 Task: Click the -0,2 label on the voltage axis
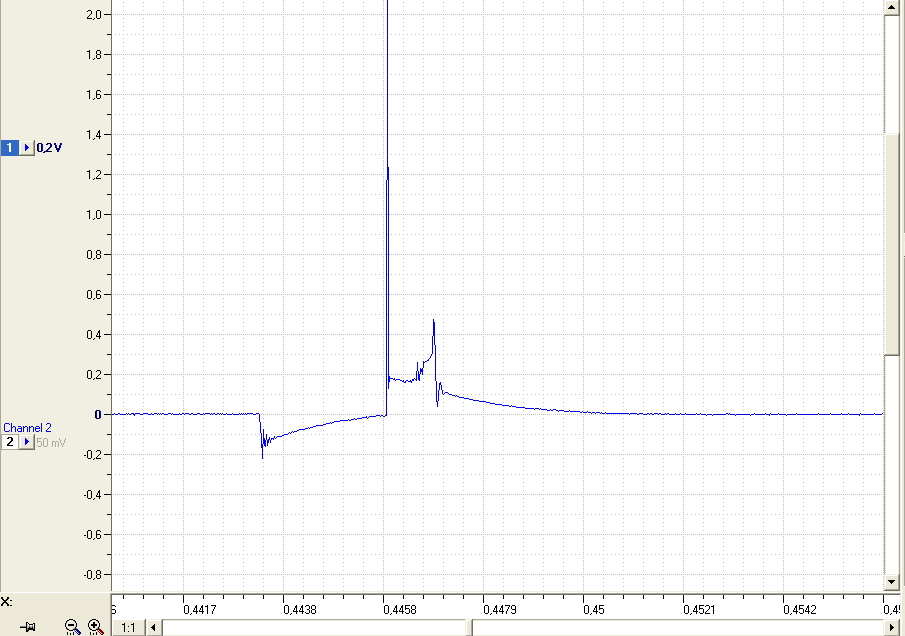click(x=92, y=455)
